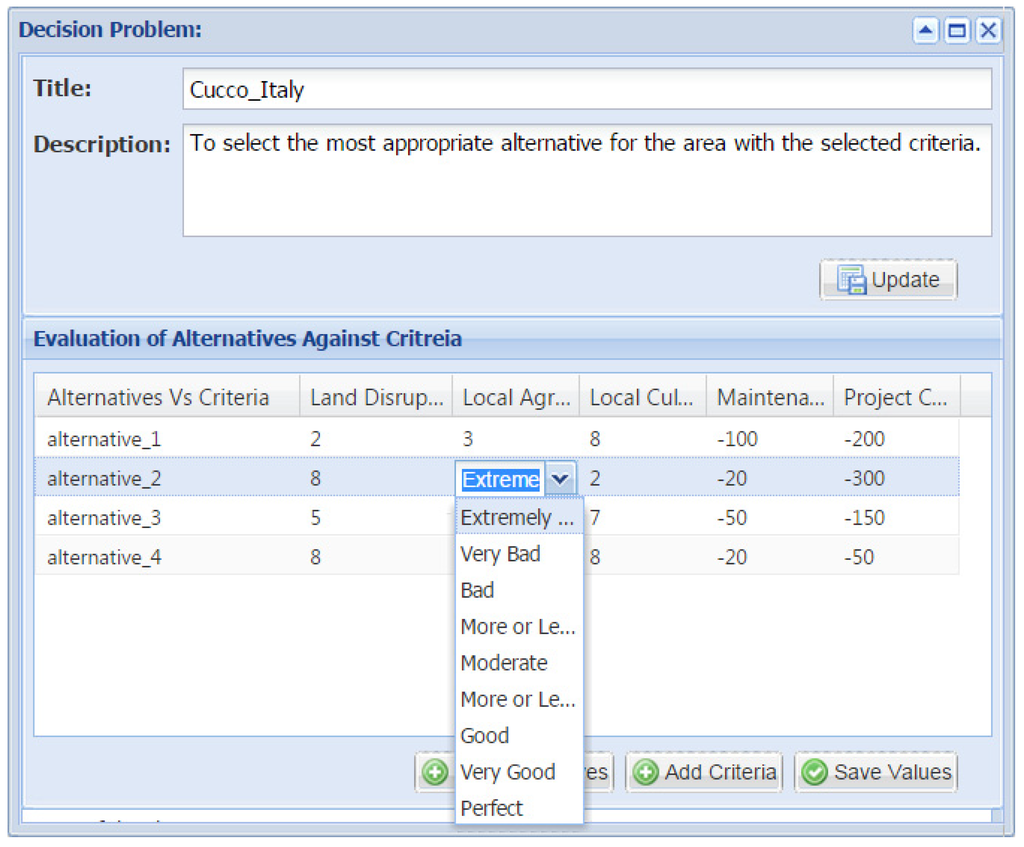Sort by the Land Disruption column header

[x=376, y=398]
